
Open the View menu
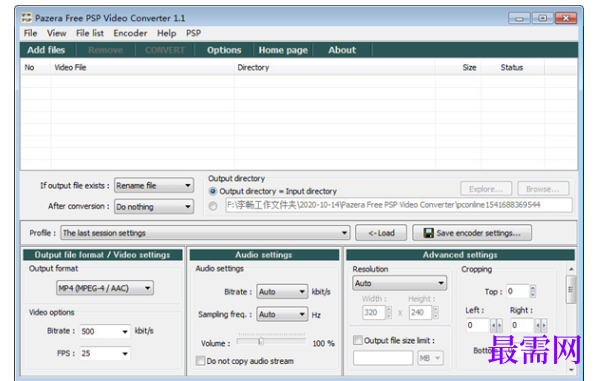click(x=56, y=33)
